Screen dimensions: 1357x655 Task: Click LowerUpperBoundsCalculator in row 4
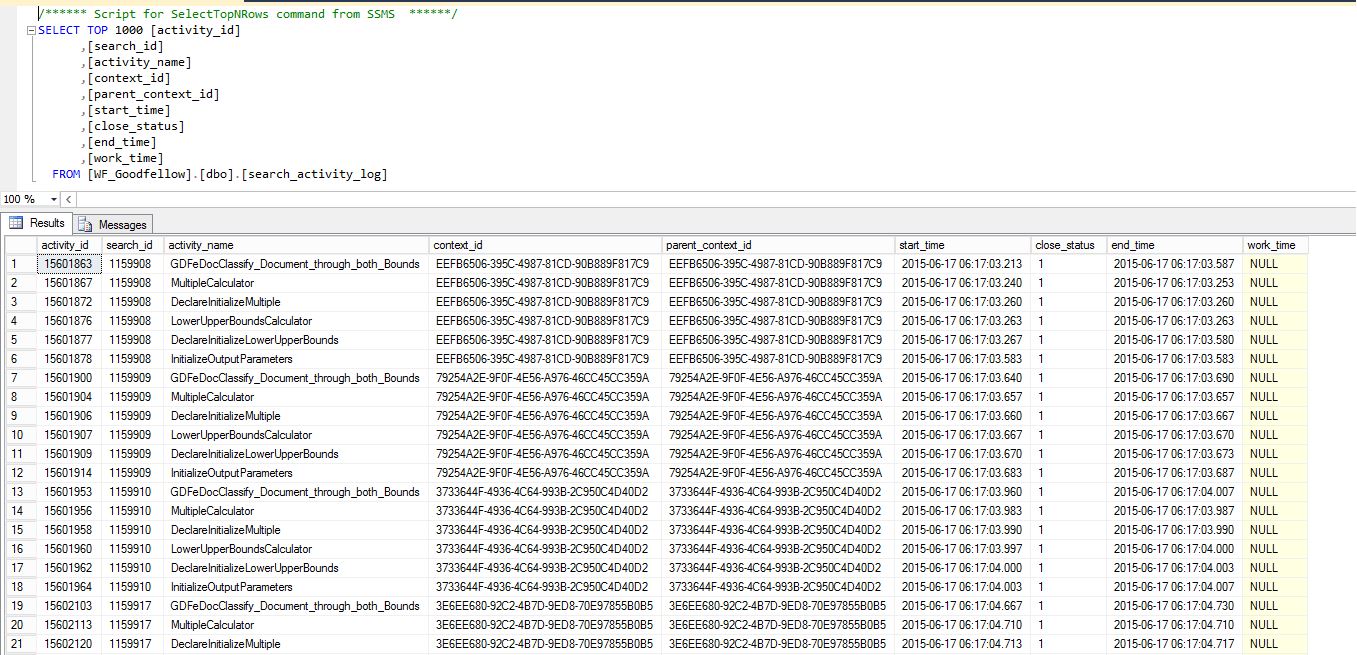point(296,321)
